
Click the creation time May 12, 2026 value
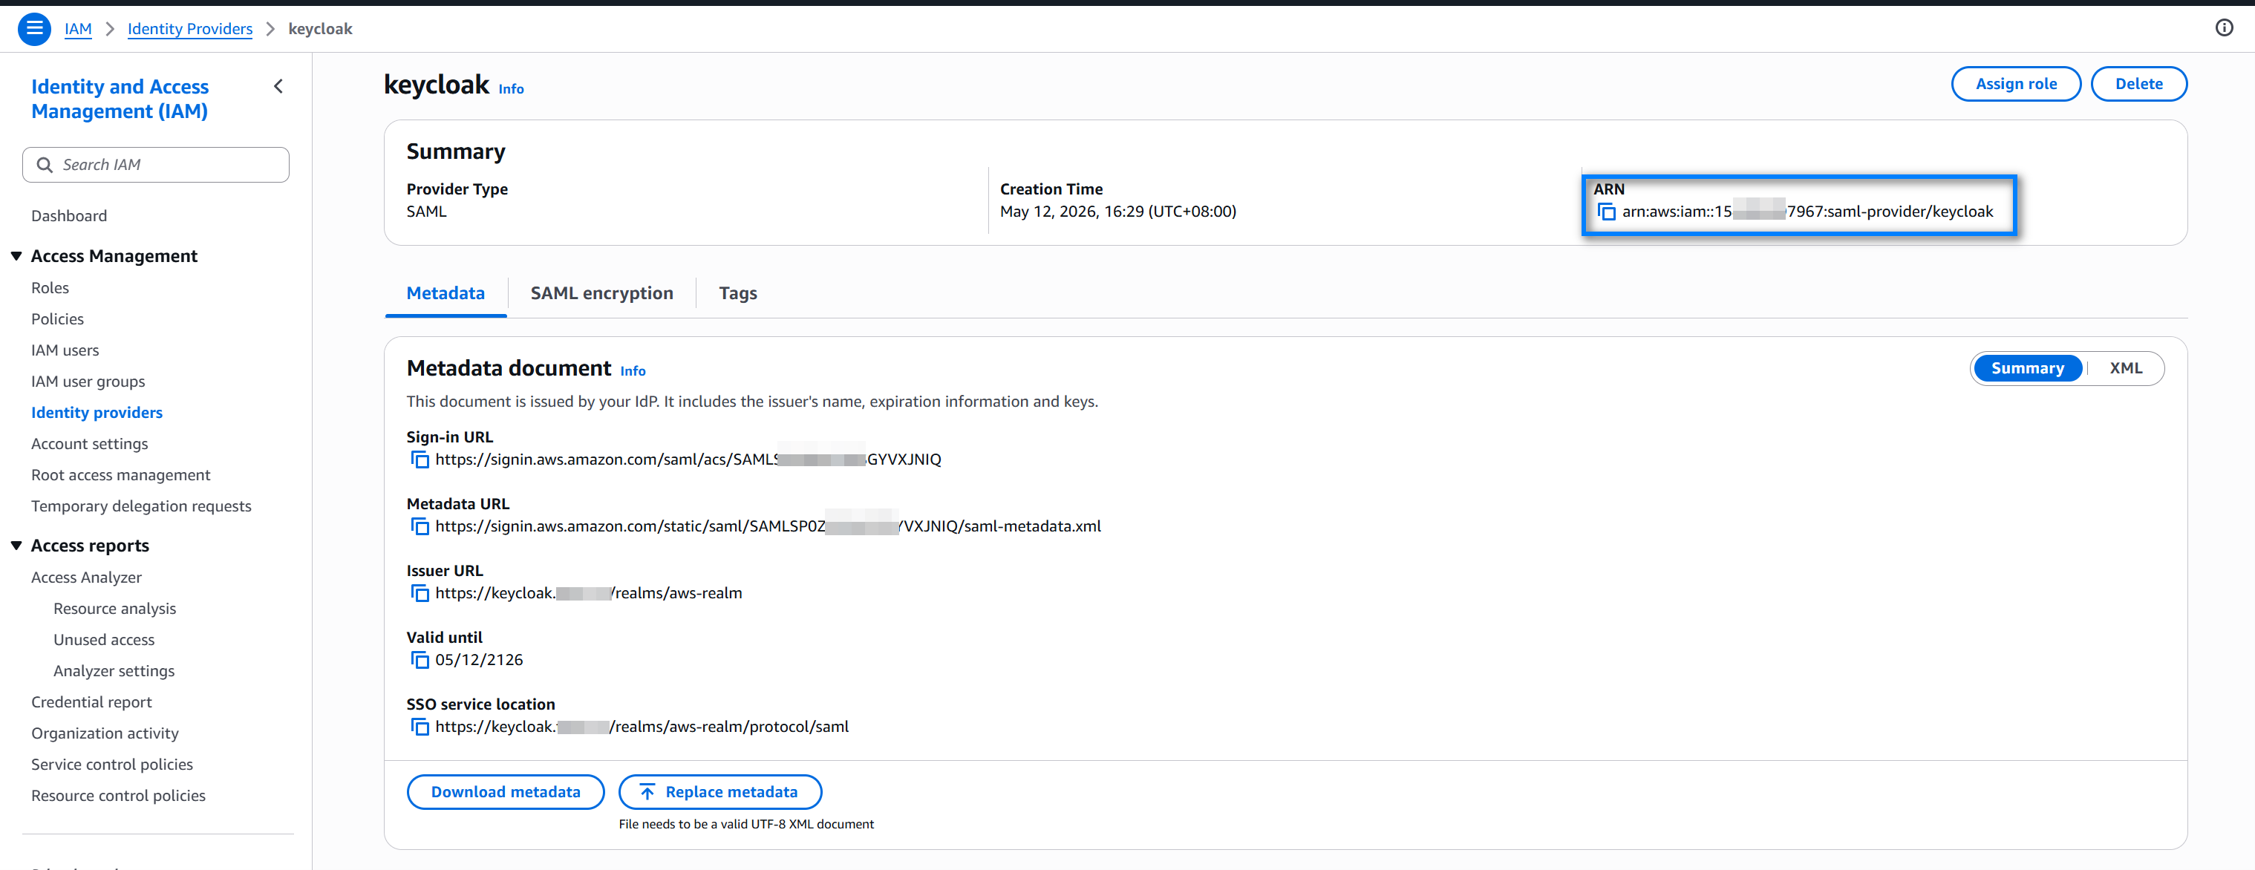pos(1118,212)
